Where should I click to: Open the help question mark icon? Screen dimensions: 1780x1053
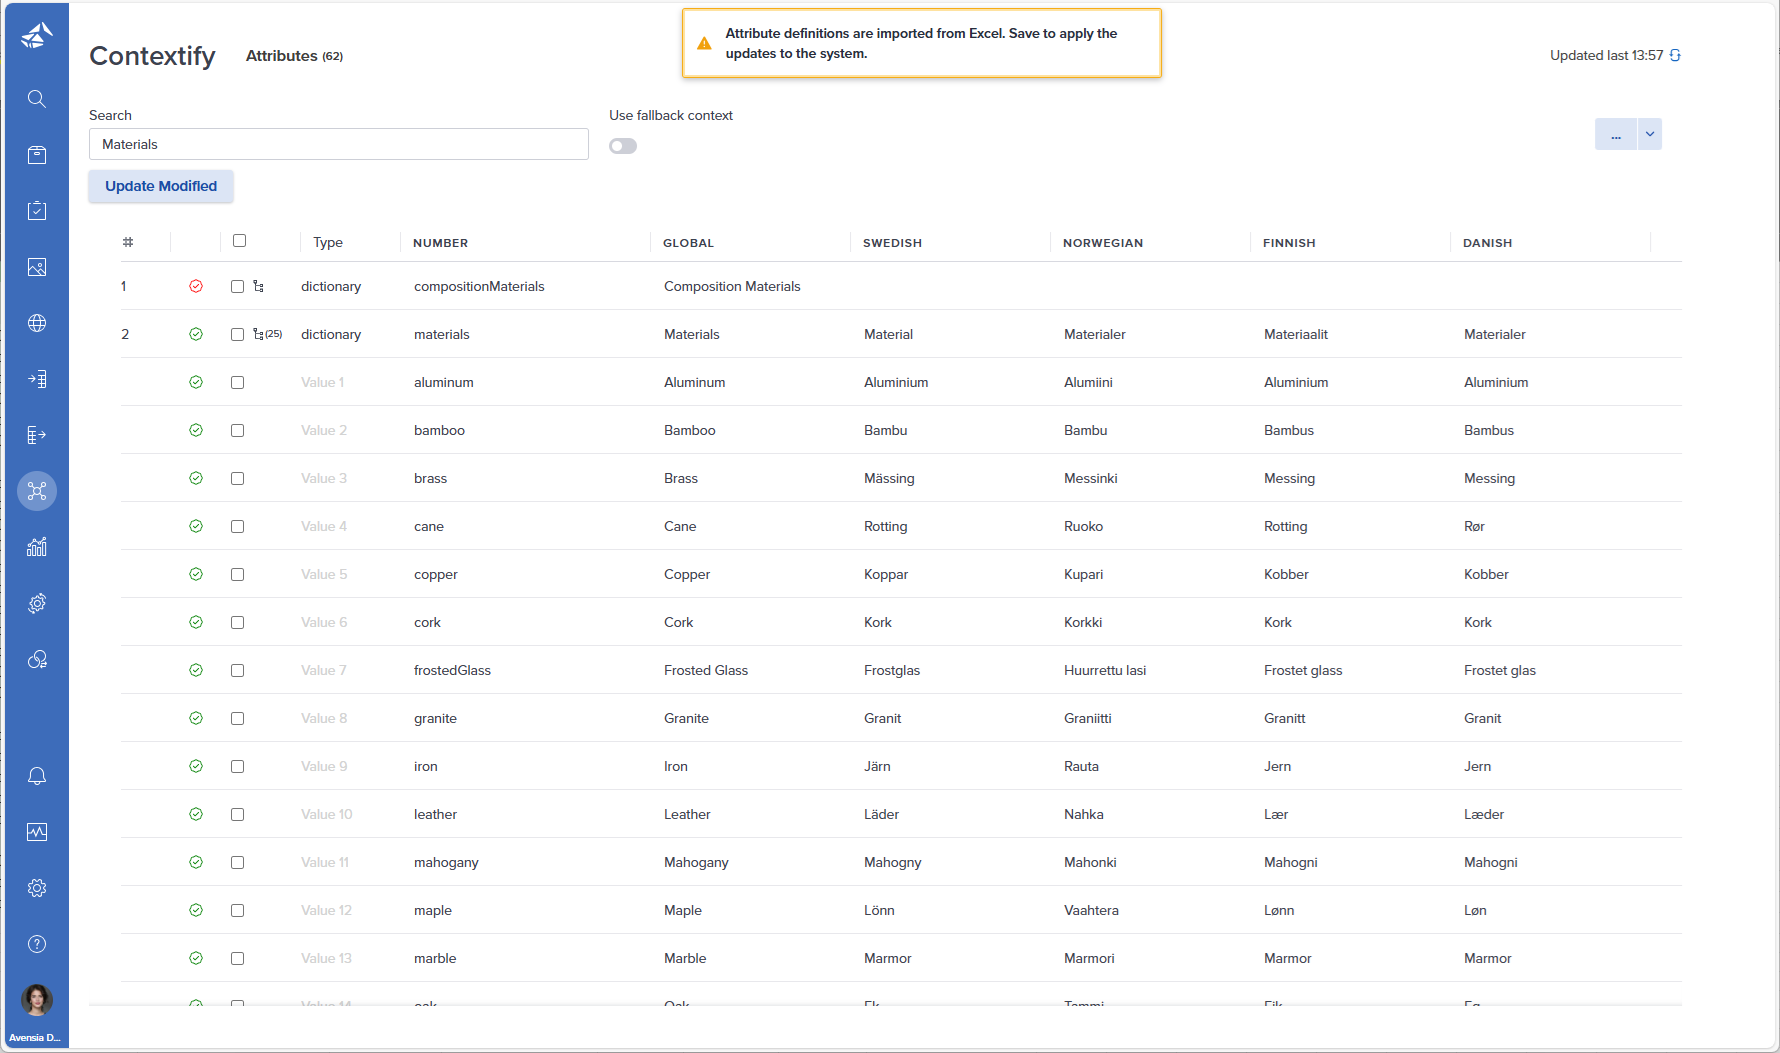(37, 944)
